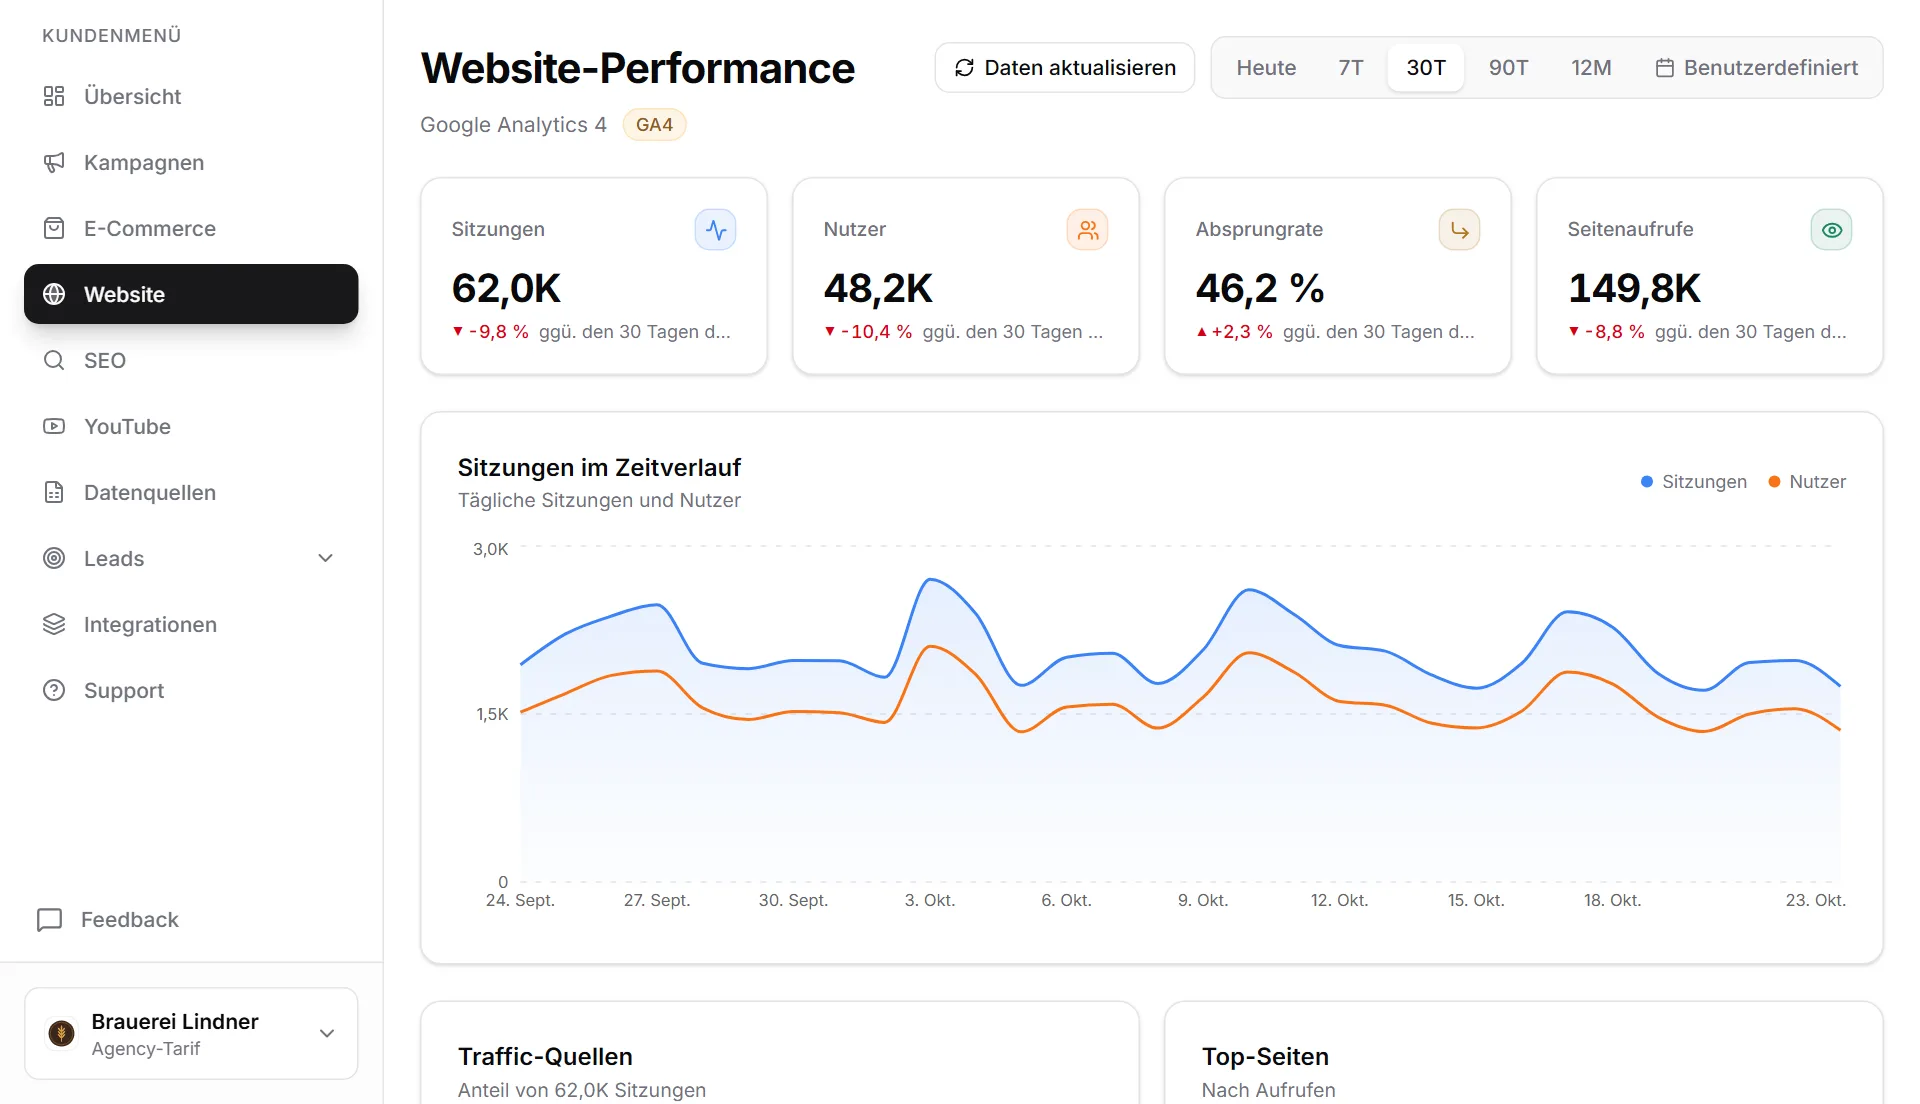Click the Brauerei Lindner logo avatar
Viewport: 1920px width, 1104px height.
coord(61,1033)
